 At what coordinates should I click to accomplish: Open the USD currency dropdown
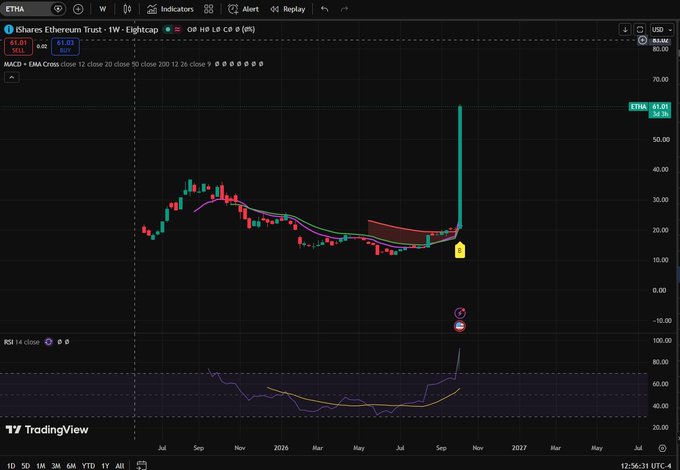662,29
